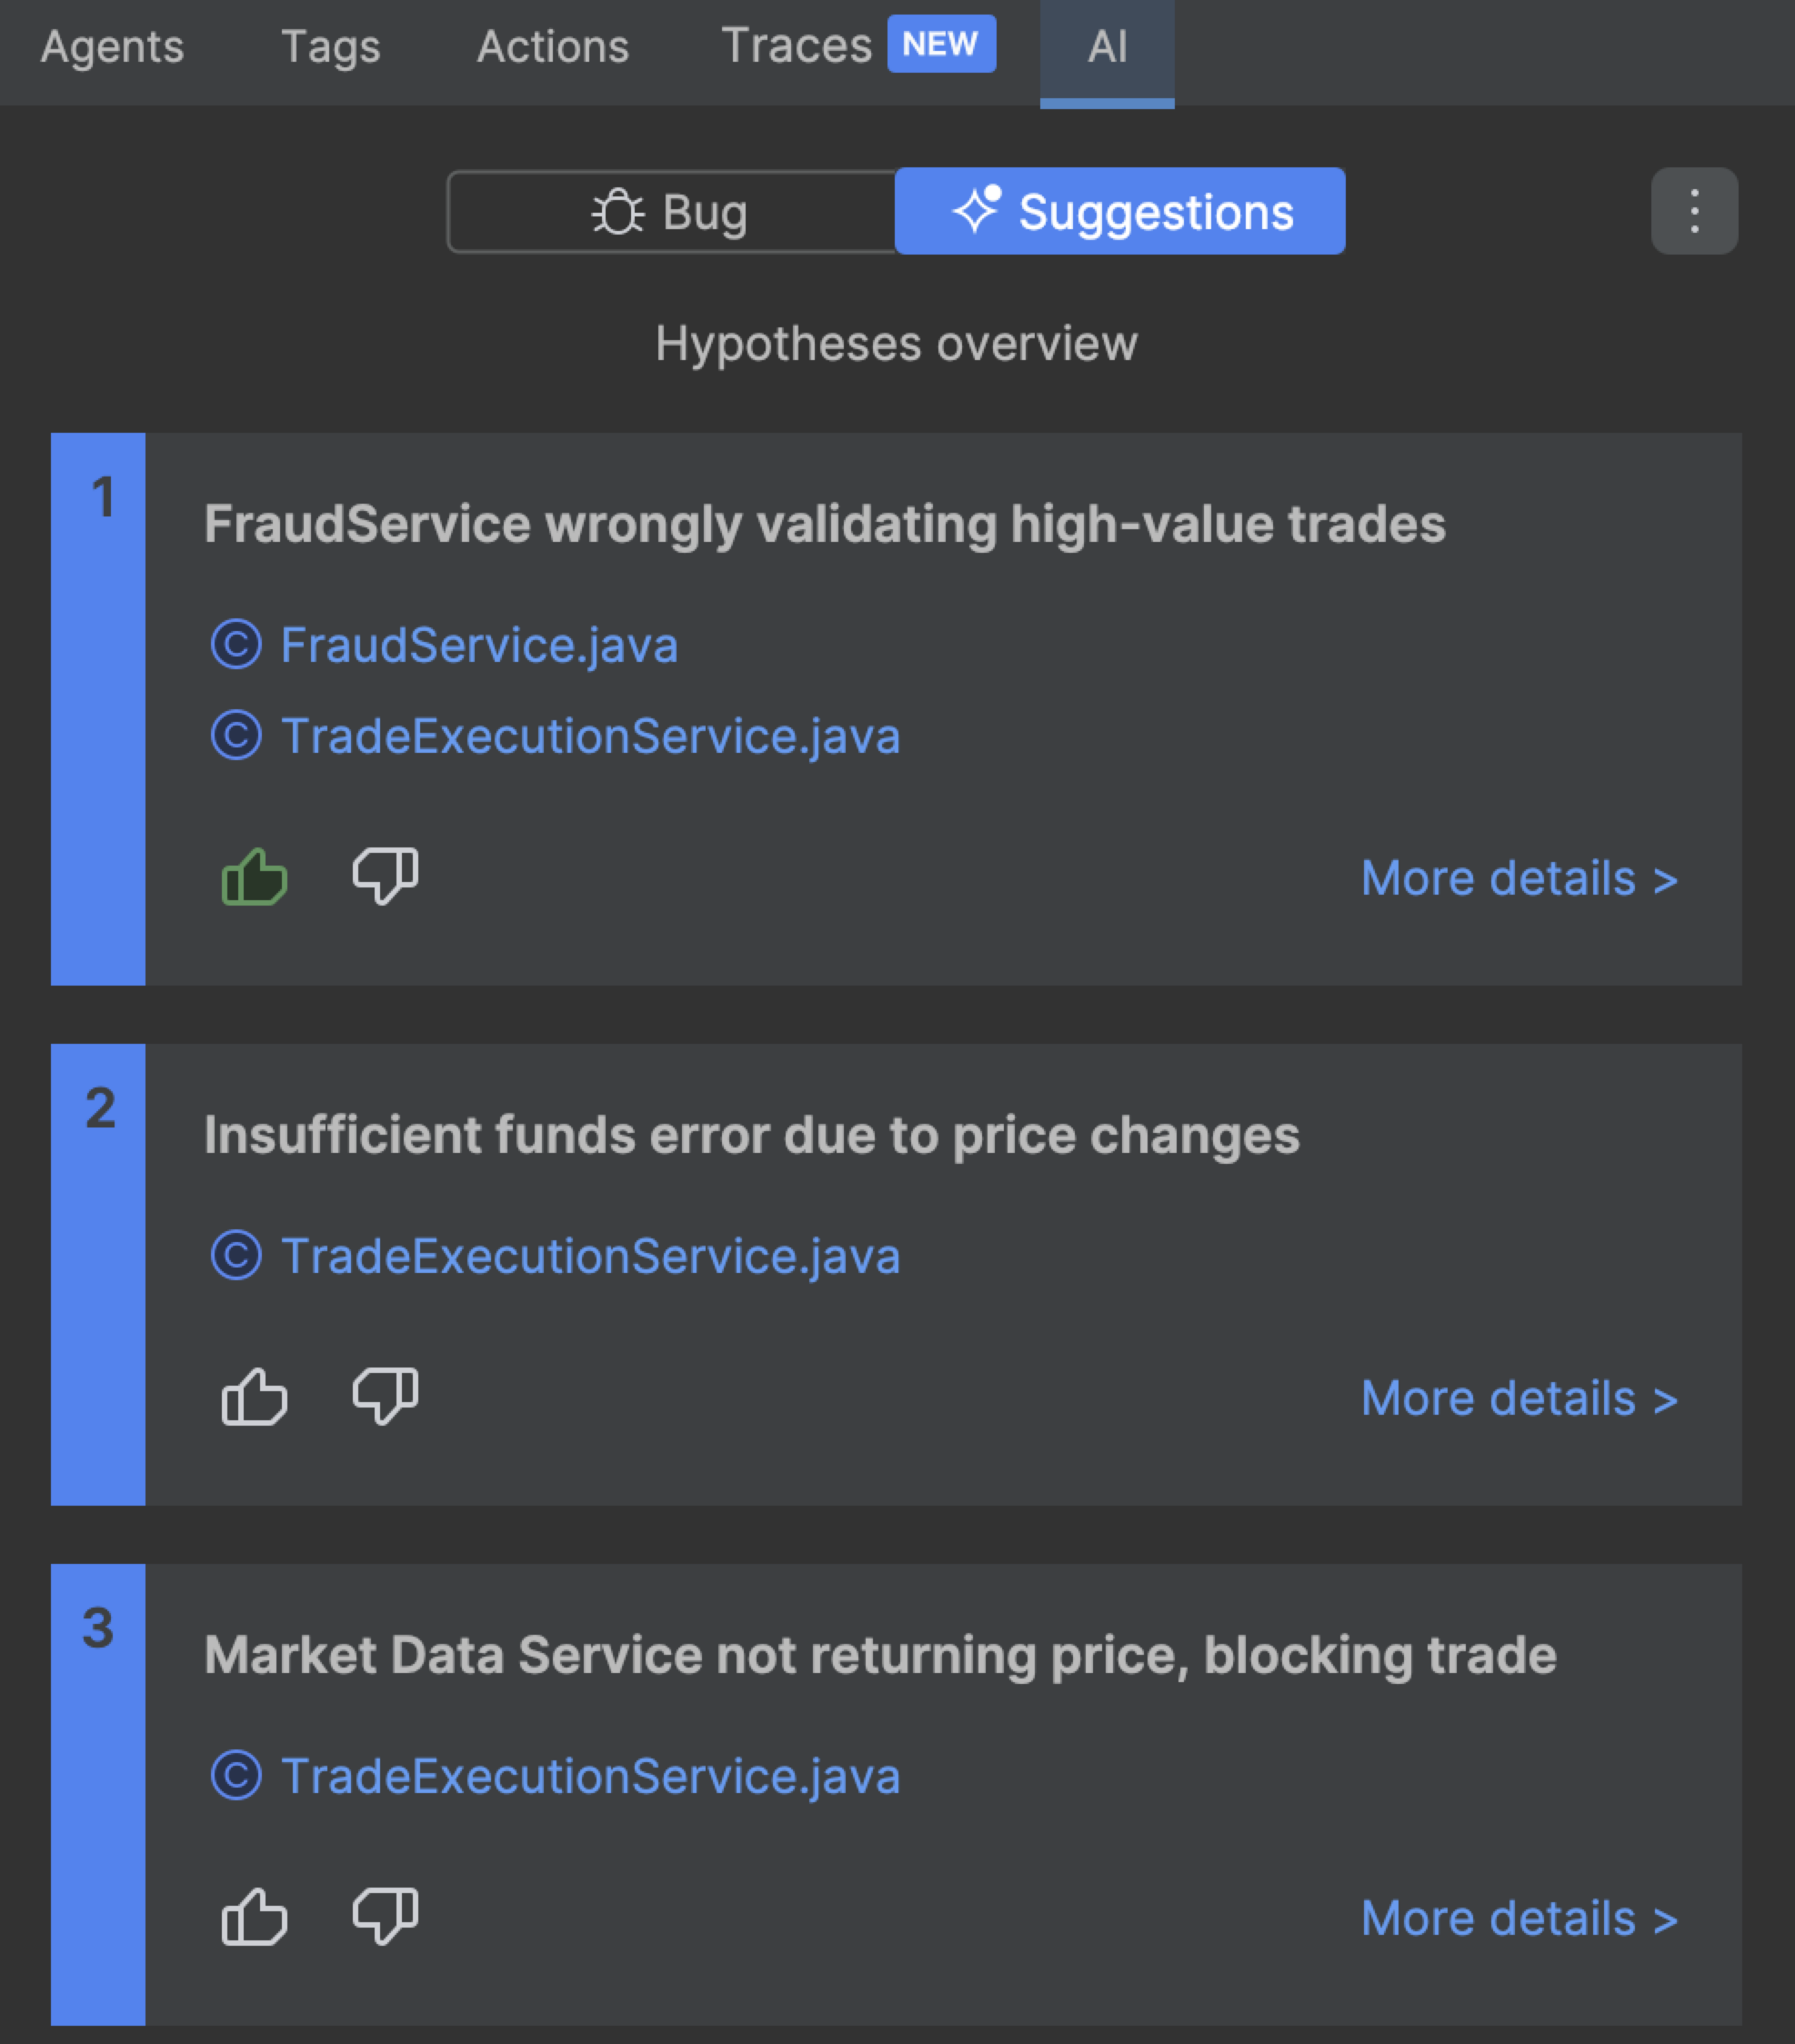Expand More details for Market Data Service hypothesis
This screenshot has width=1795, height=2044.
point(1518,1918)
